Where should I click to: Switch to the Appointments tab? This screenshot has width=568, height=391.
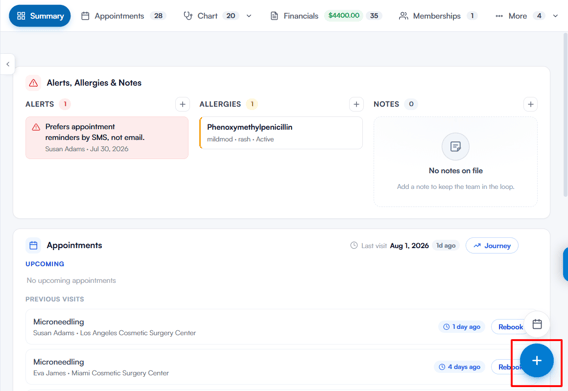point(123,16)
